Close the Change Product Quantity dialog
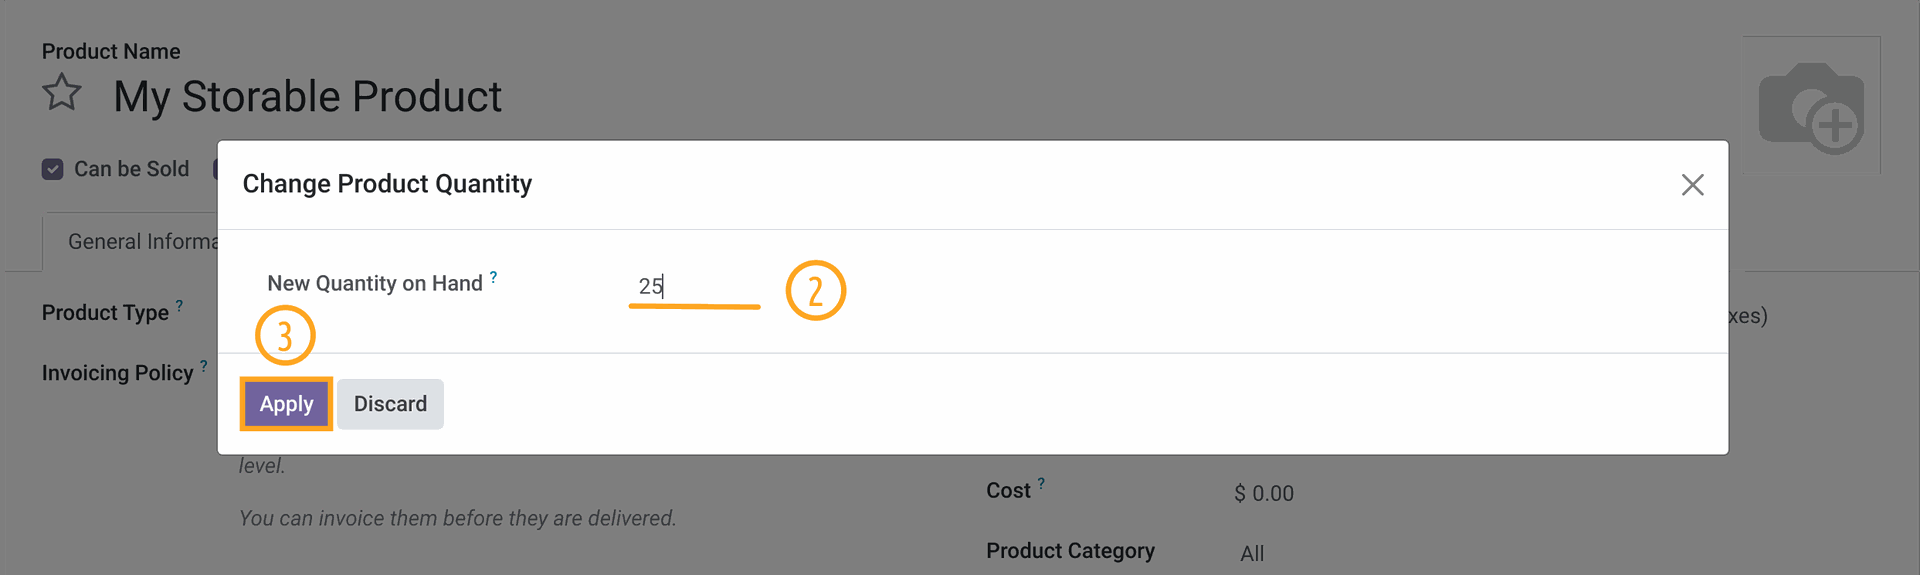The height and width of the screenshot is (575, 1920). tap(1692, 185)
